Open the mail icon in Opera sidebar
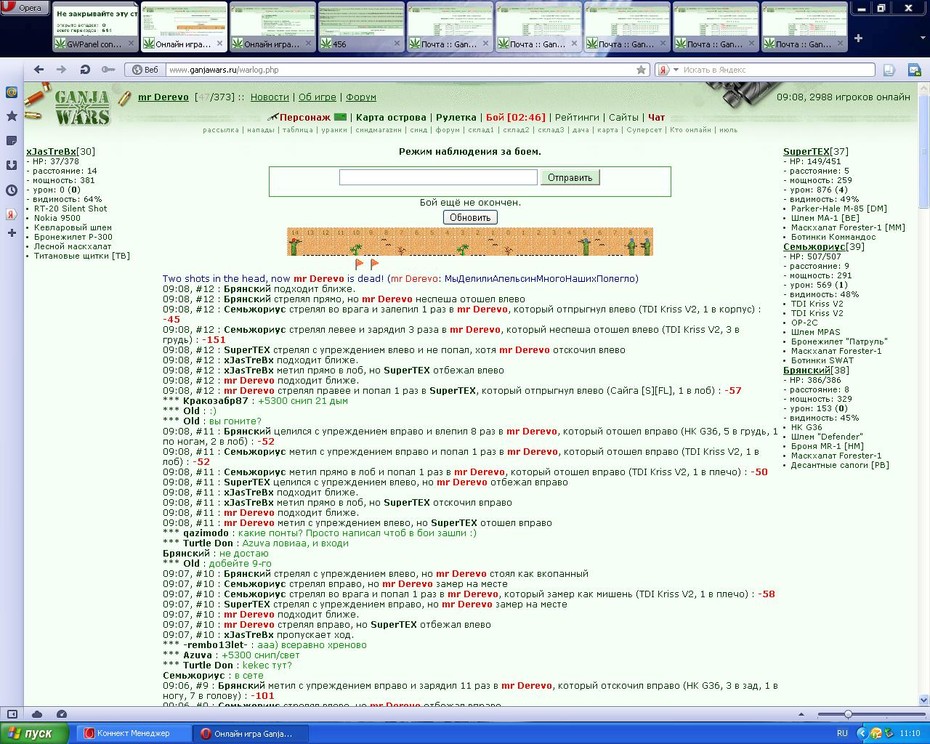This screenshot has width=930, height=744. 11,92
